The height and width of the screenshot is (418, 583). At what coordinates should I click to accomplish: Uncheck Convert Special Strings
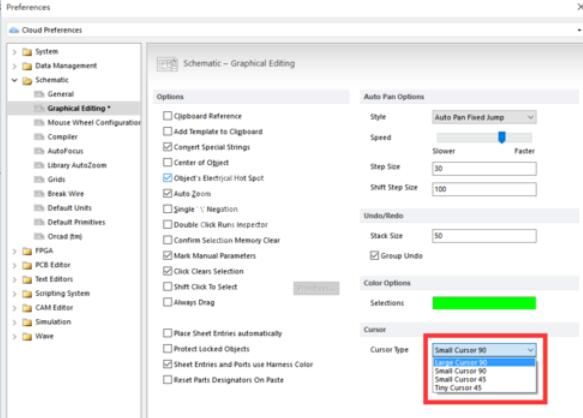pos(167,147)
